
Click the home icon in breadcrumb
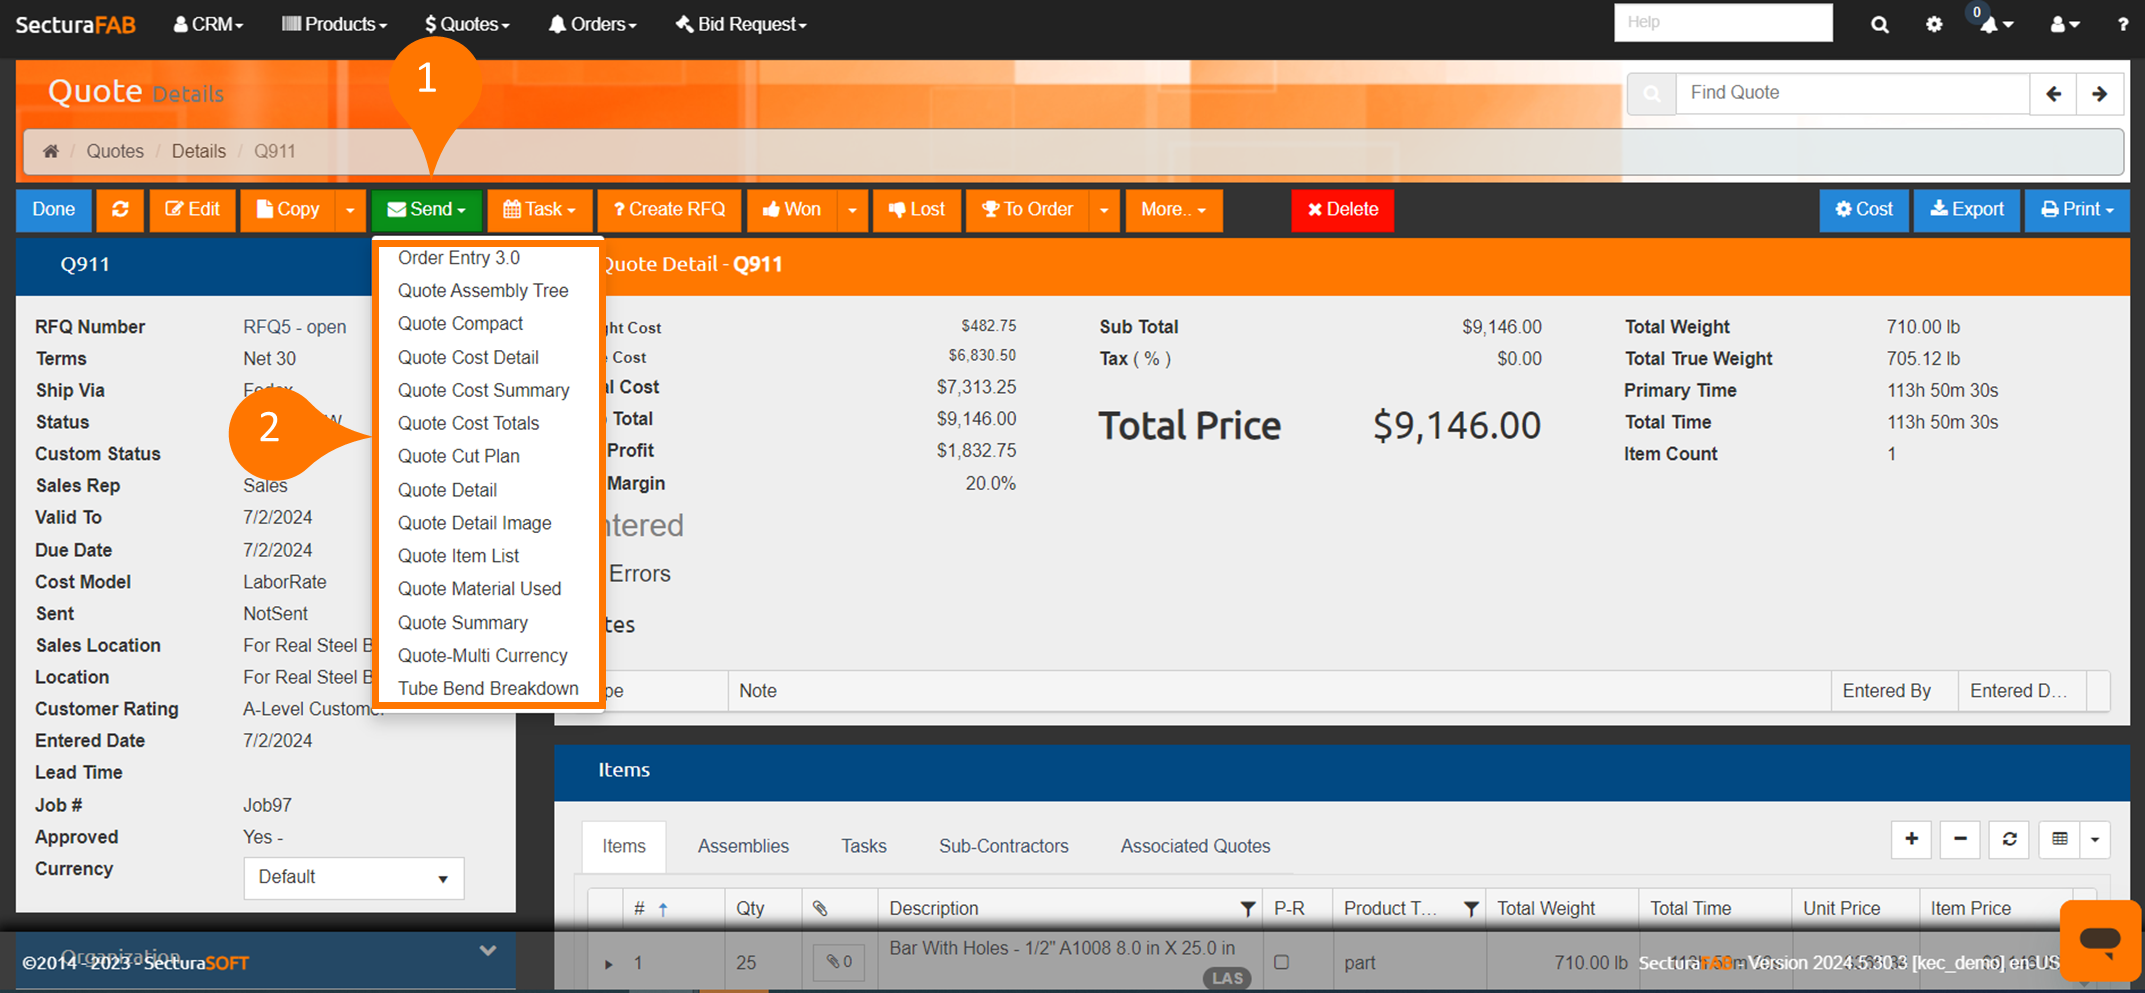click(x=51, y=151)
